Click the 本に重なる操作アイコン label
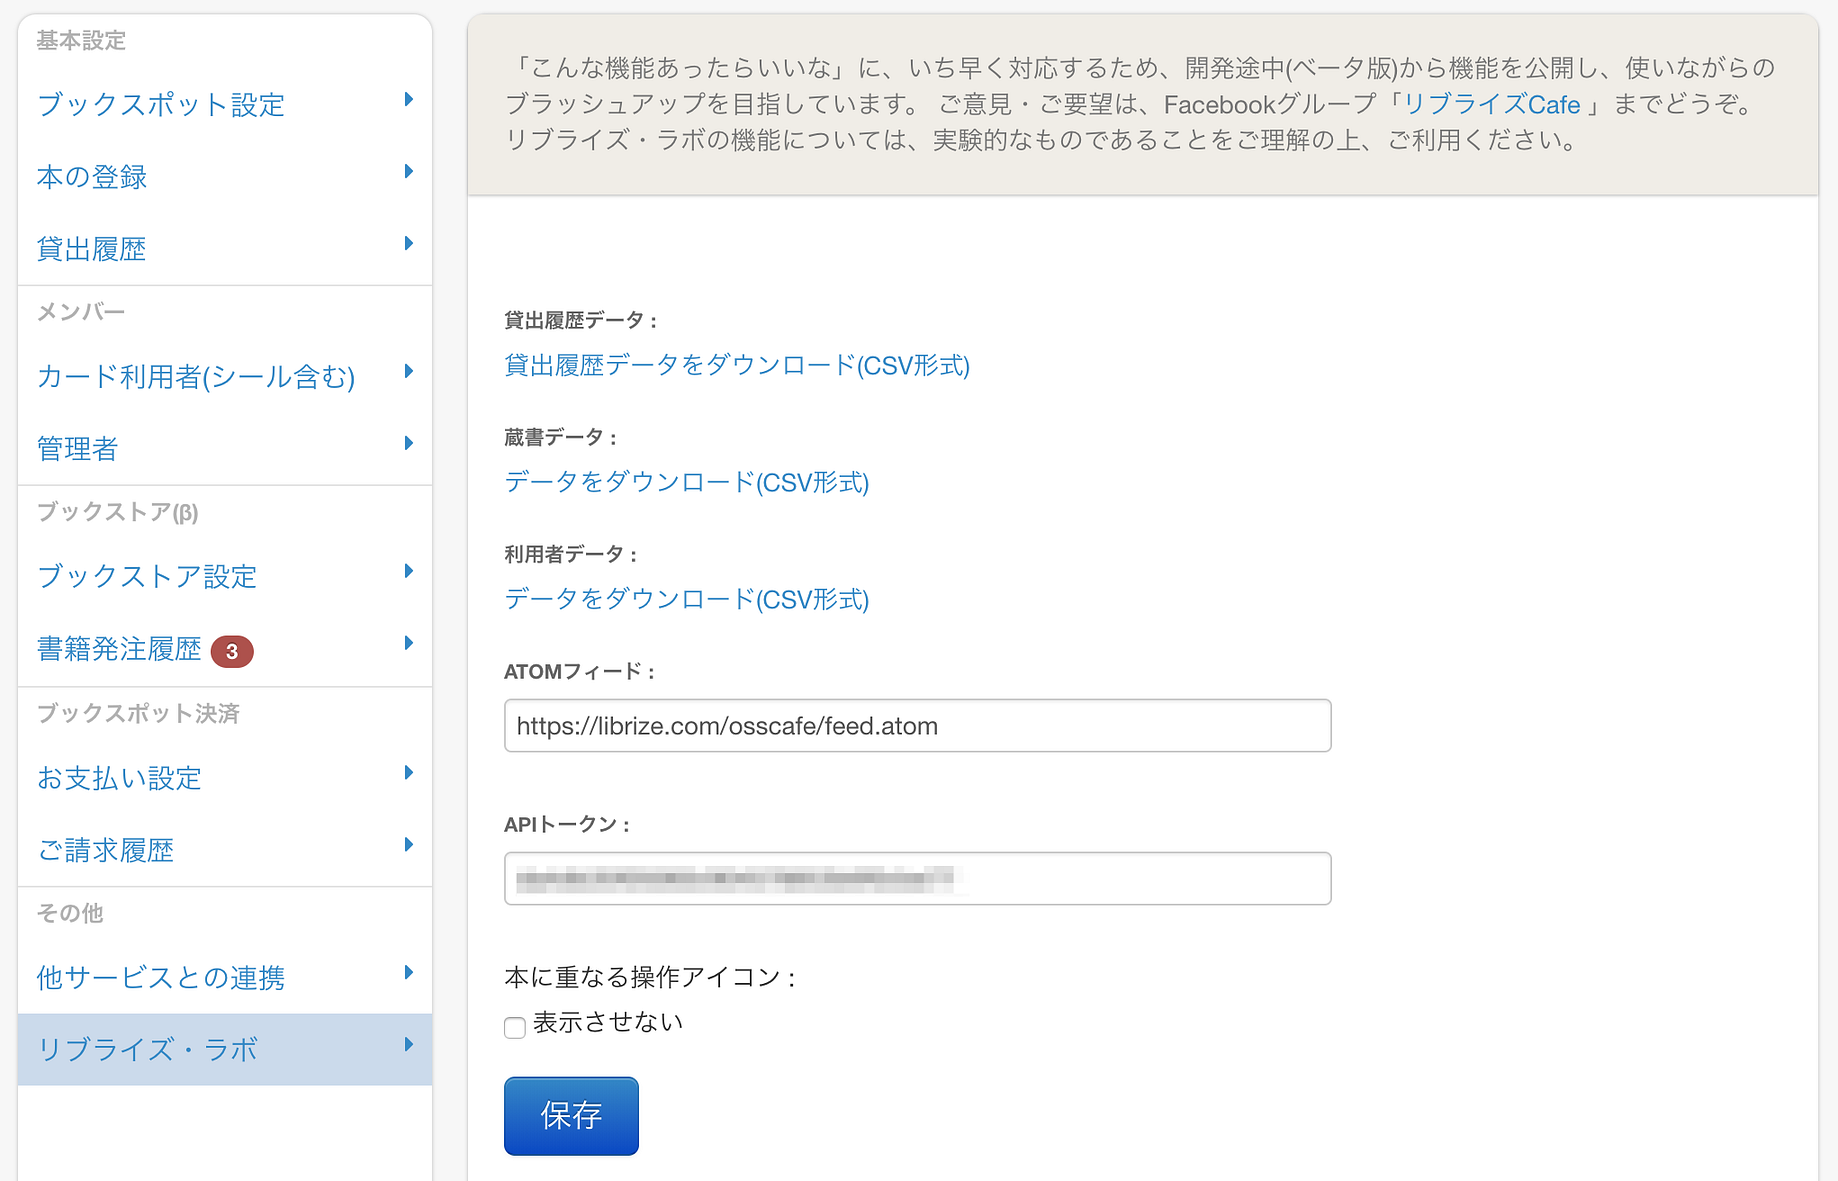Screen dimensions: 1838x1181 click(650, 977)
